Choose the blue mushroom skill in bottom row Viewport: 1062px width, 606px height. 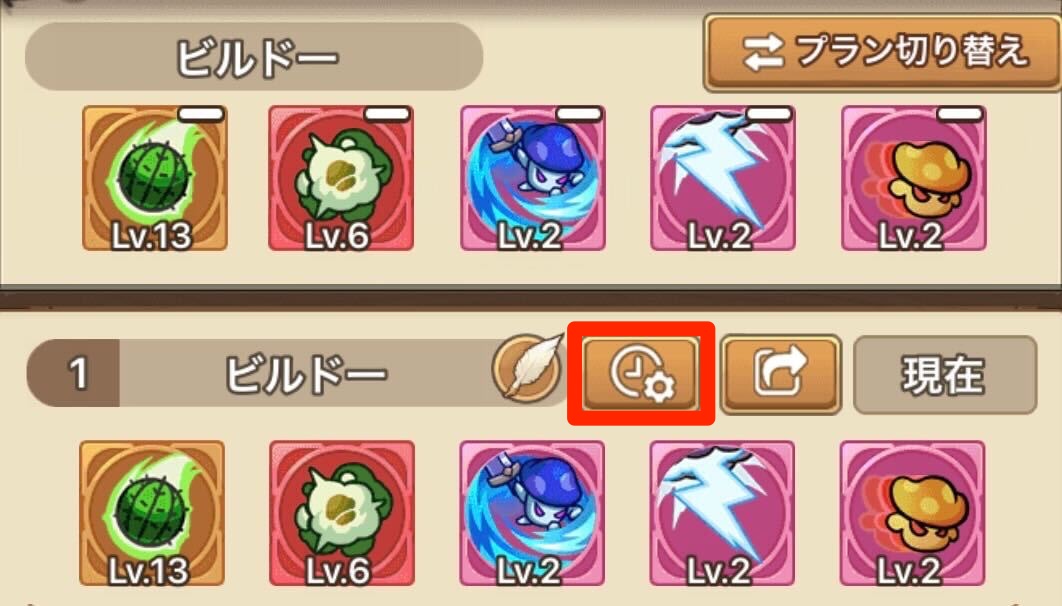click(x=532, y=513)
